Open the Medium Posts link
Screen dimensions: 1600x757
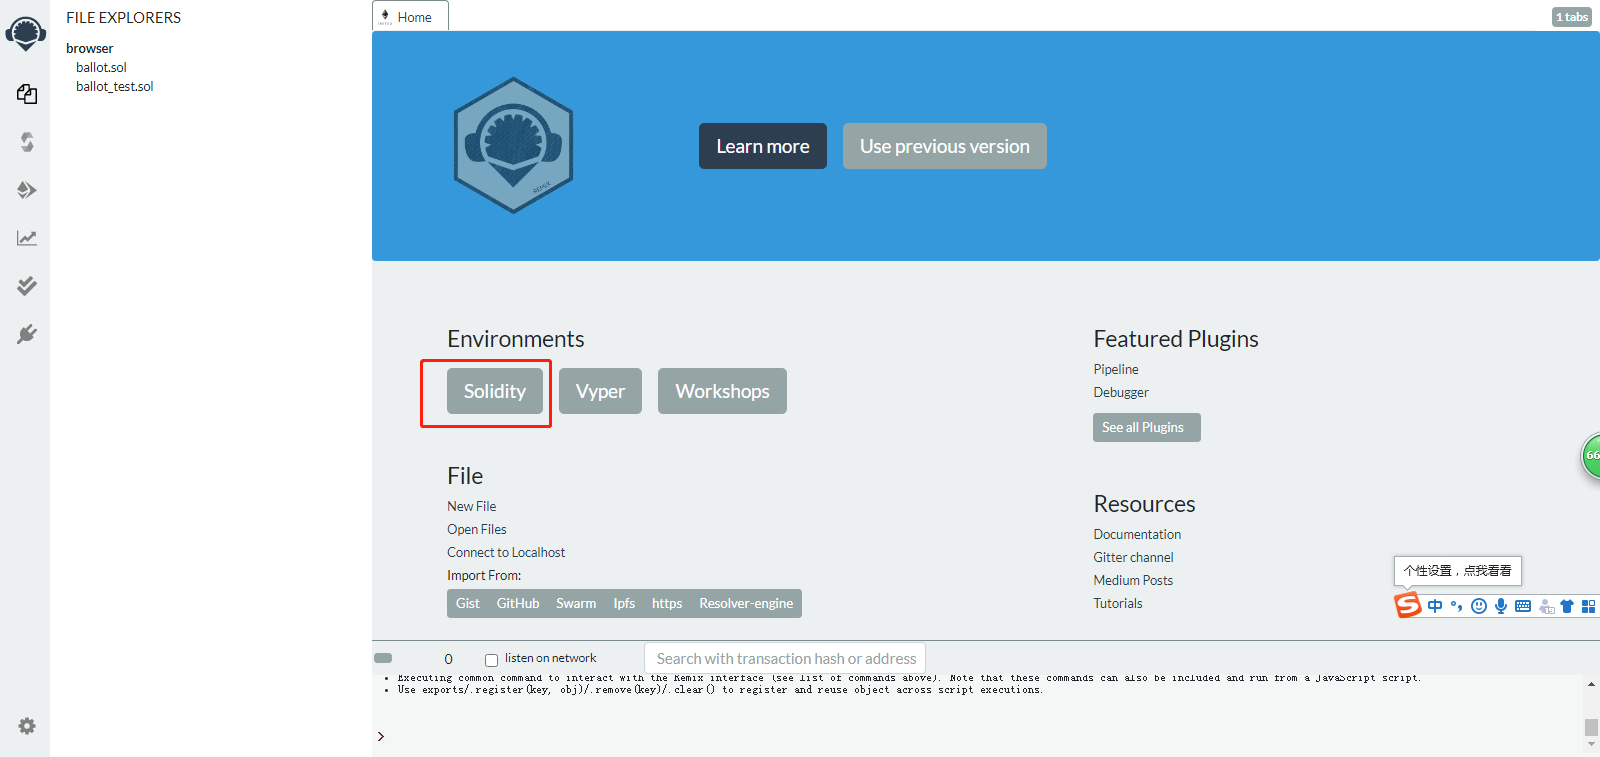(x=1133, y=580)
